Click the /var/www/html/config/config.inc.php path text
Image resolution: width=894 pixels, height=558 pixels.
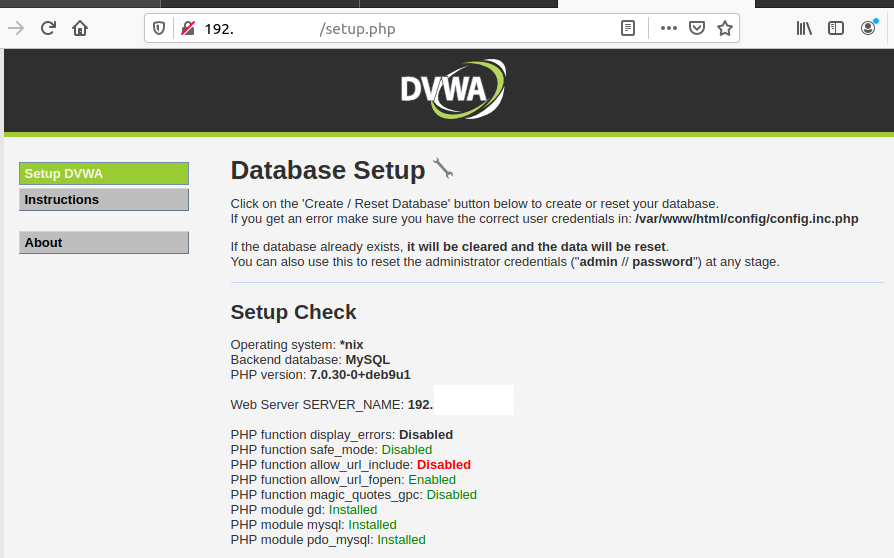pyautogui.click(x=747, y=219)
